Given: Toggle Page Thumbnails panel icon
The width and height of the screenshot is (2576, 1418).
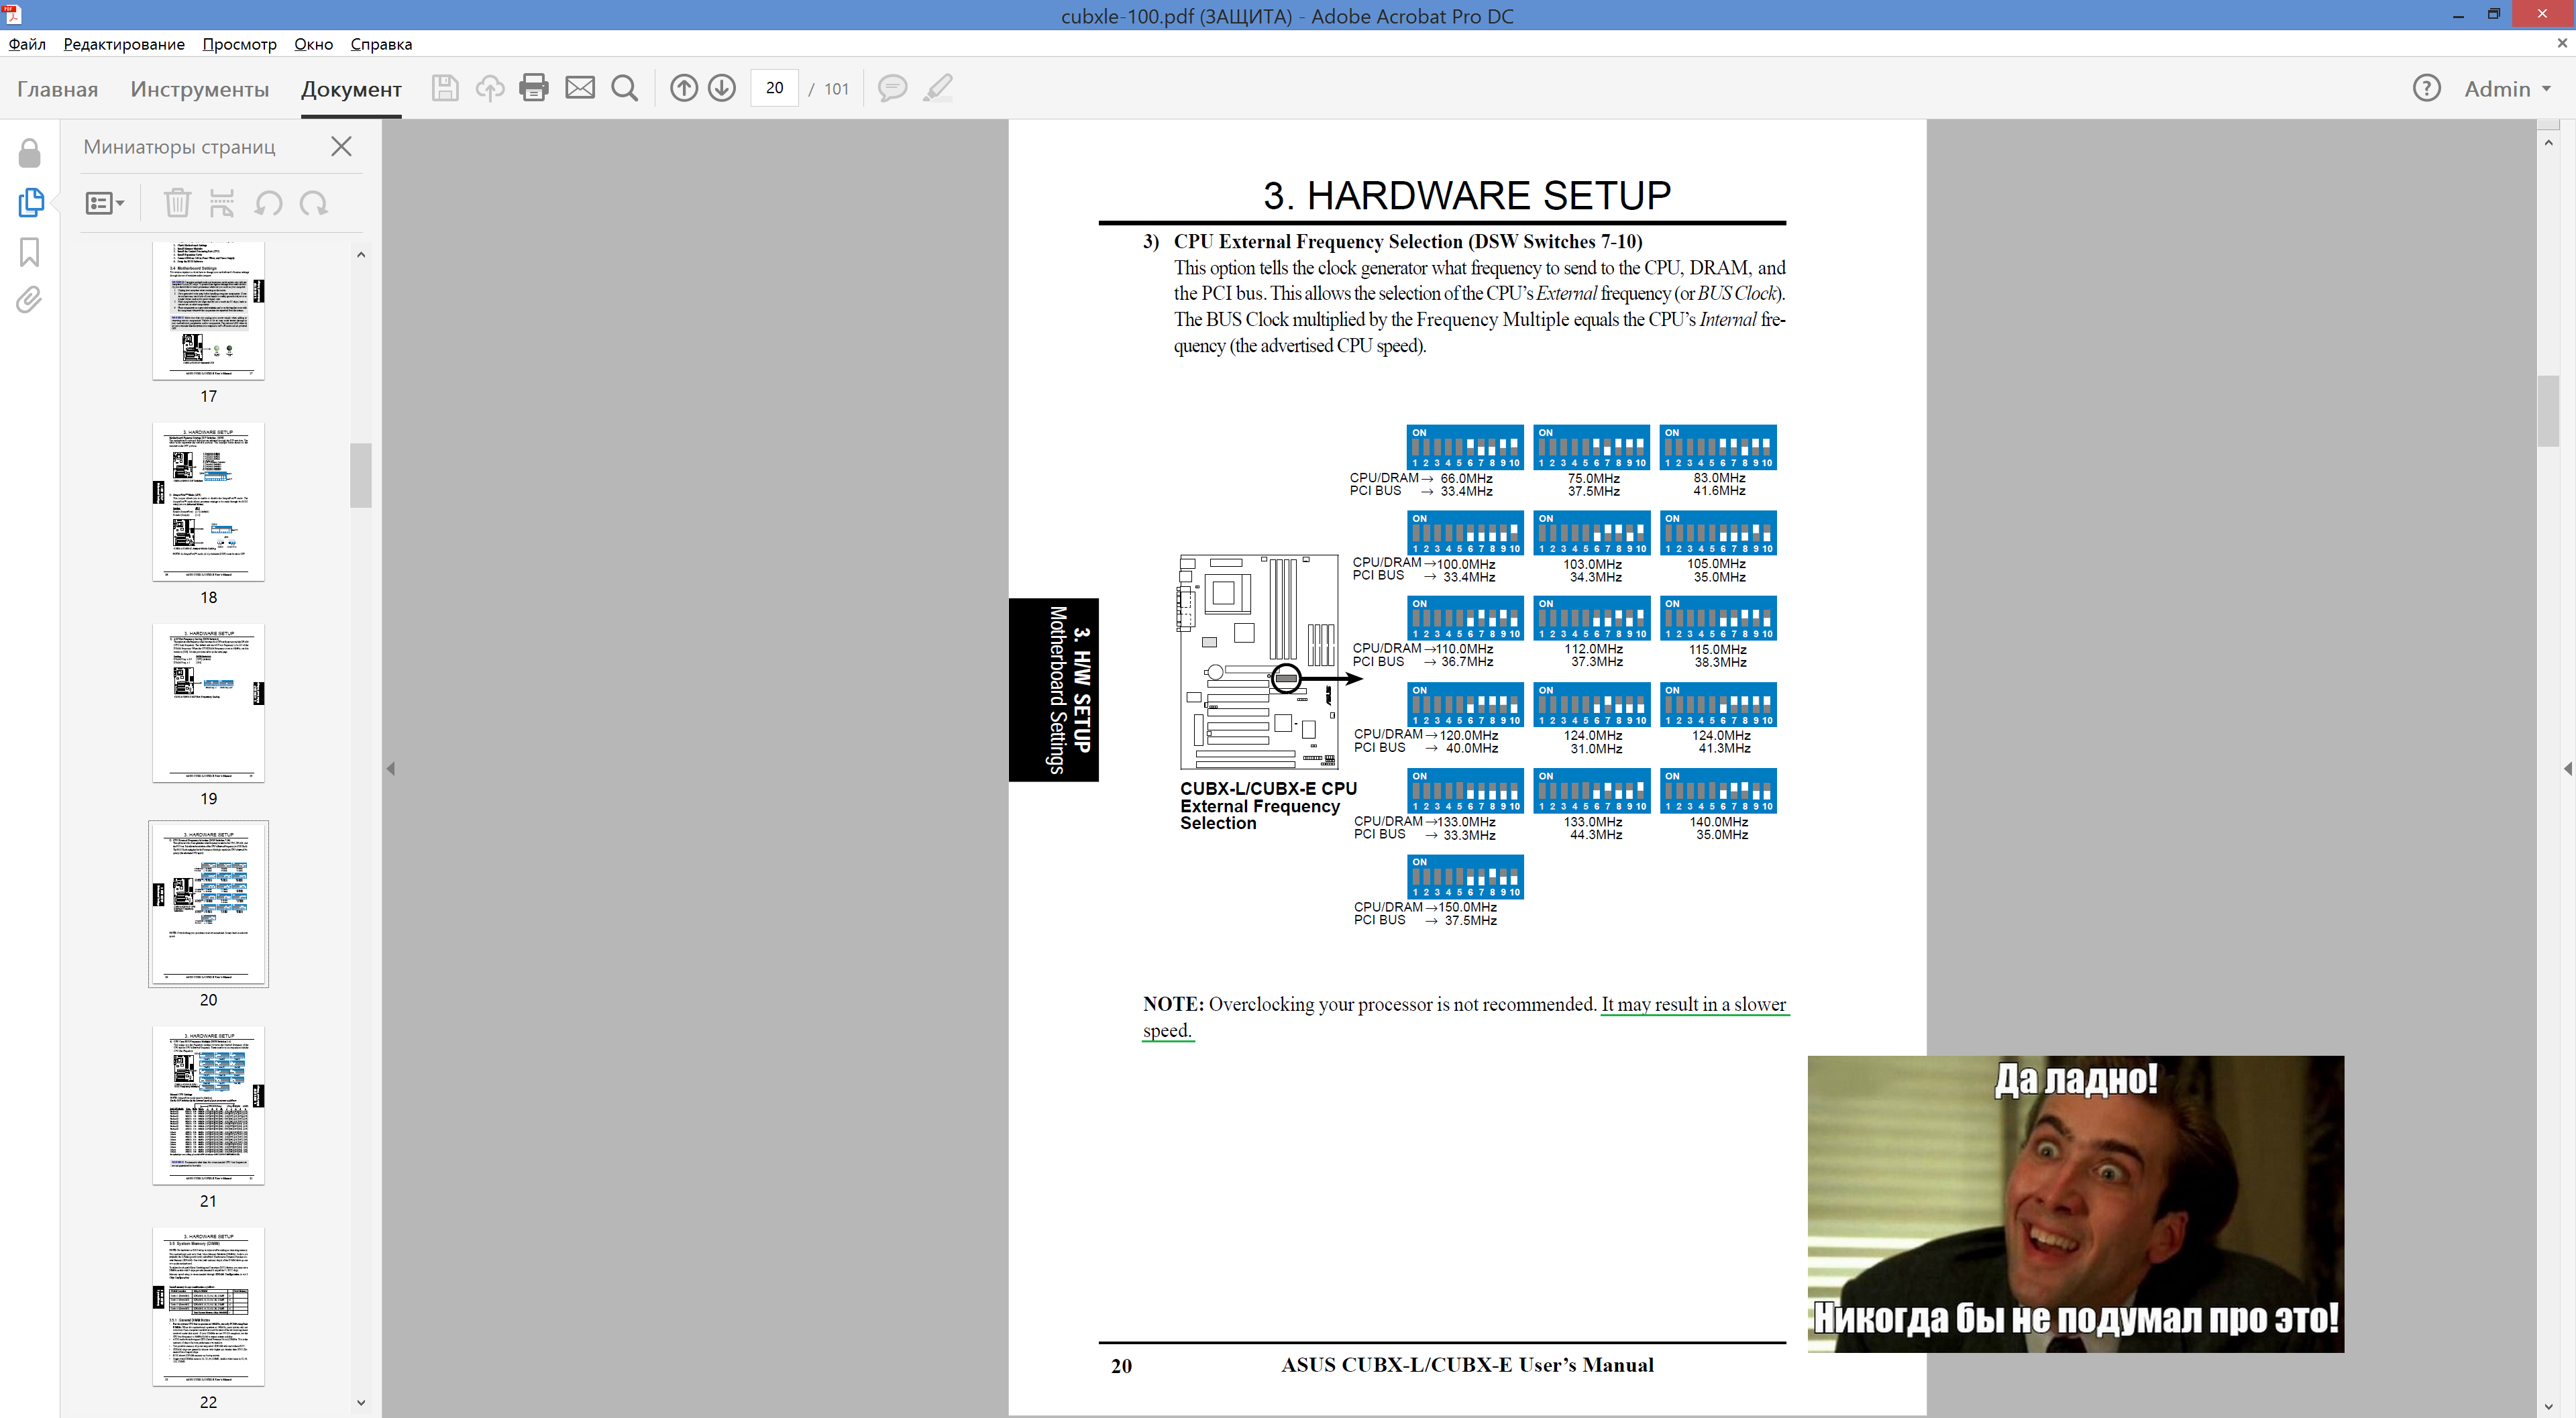Looking at the screenshot, I should pos(30,203).
